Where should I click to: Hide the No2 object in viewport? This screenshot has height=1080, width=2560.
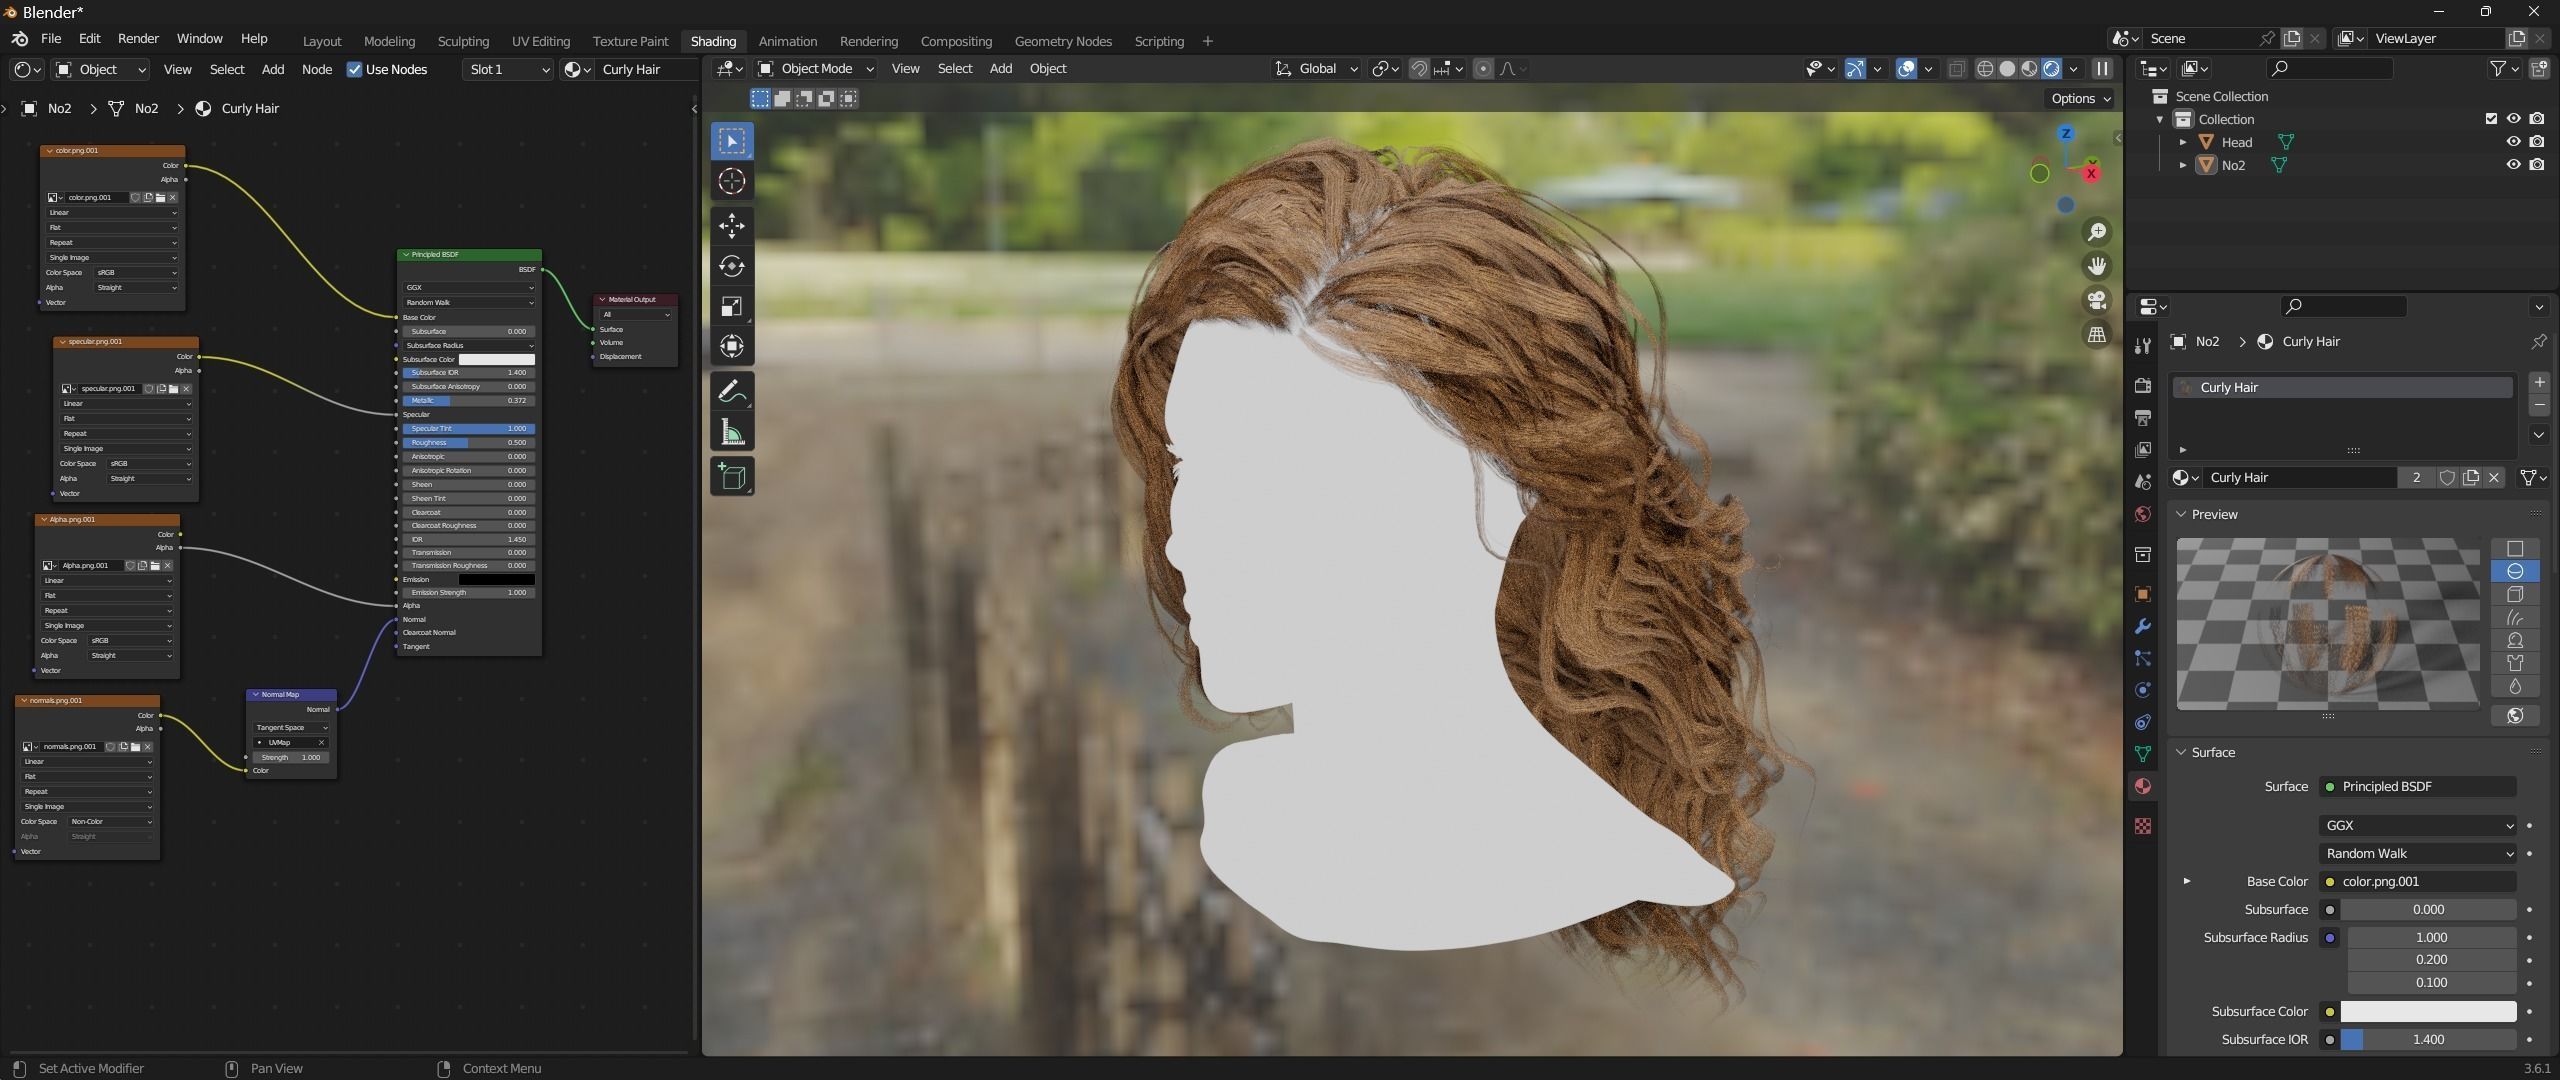pyautogui.click(x=2513, y=165)
